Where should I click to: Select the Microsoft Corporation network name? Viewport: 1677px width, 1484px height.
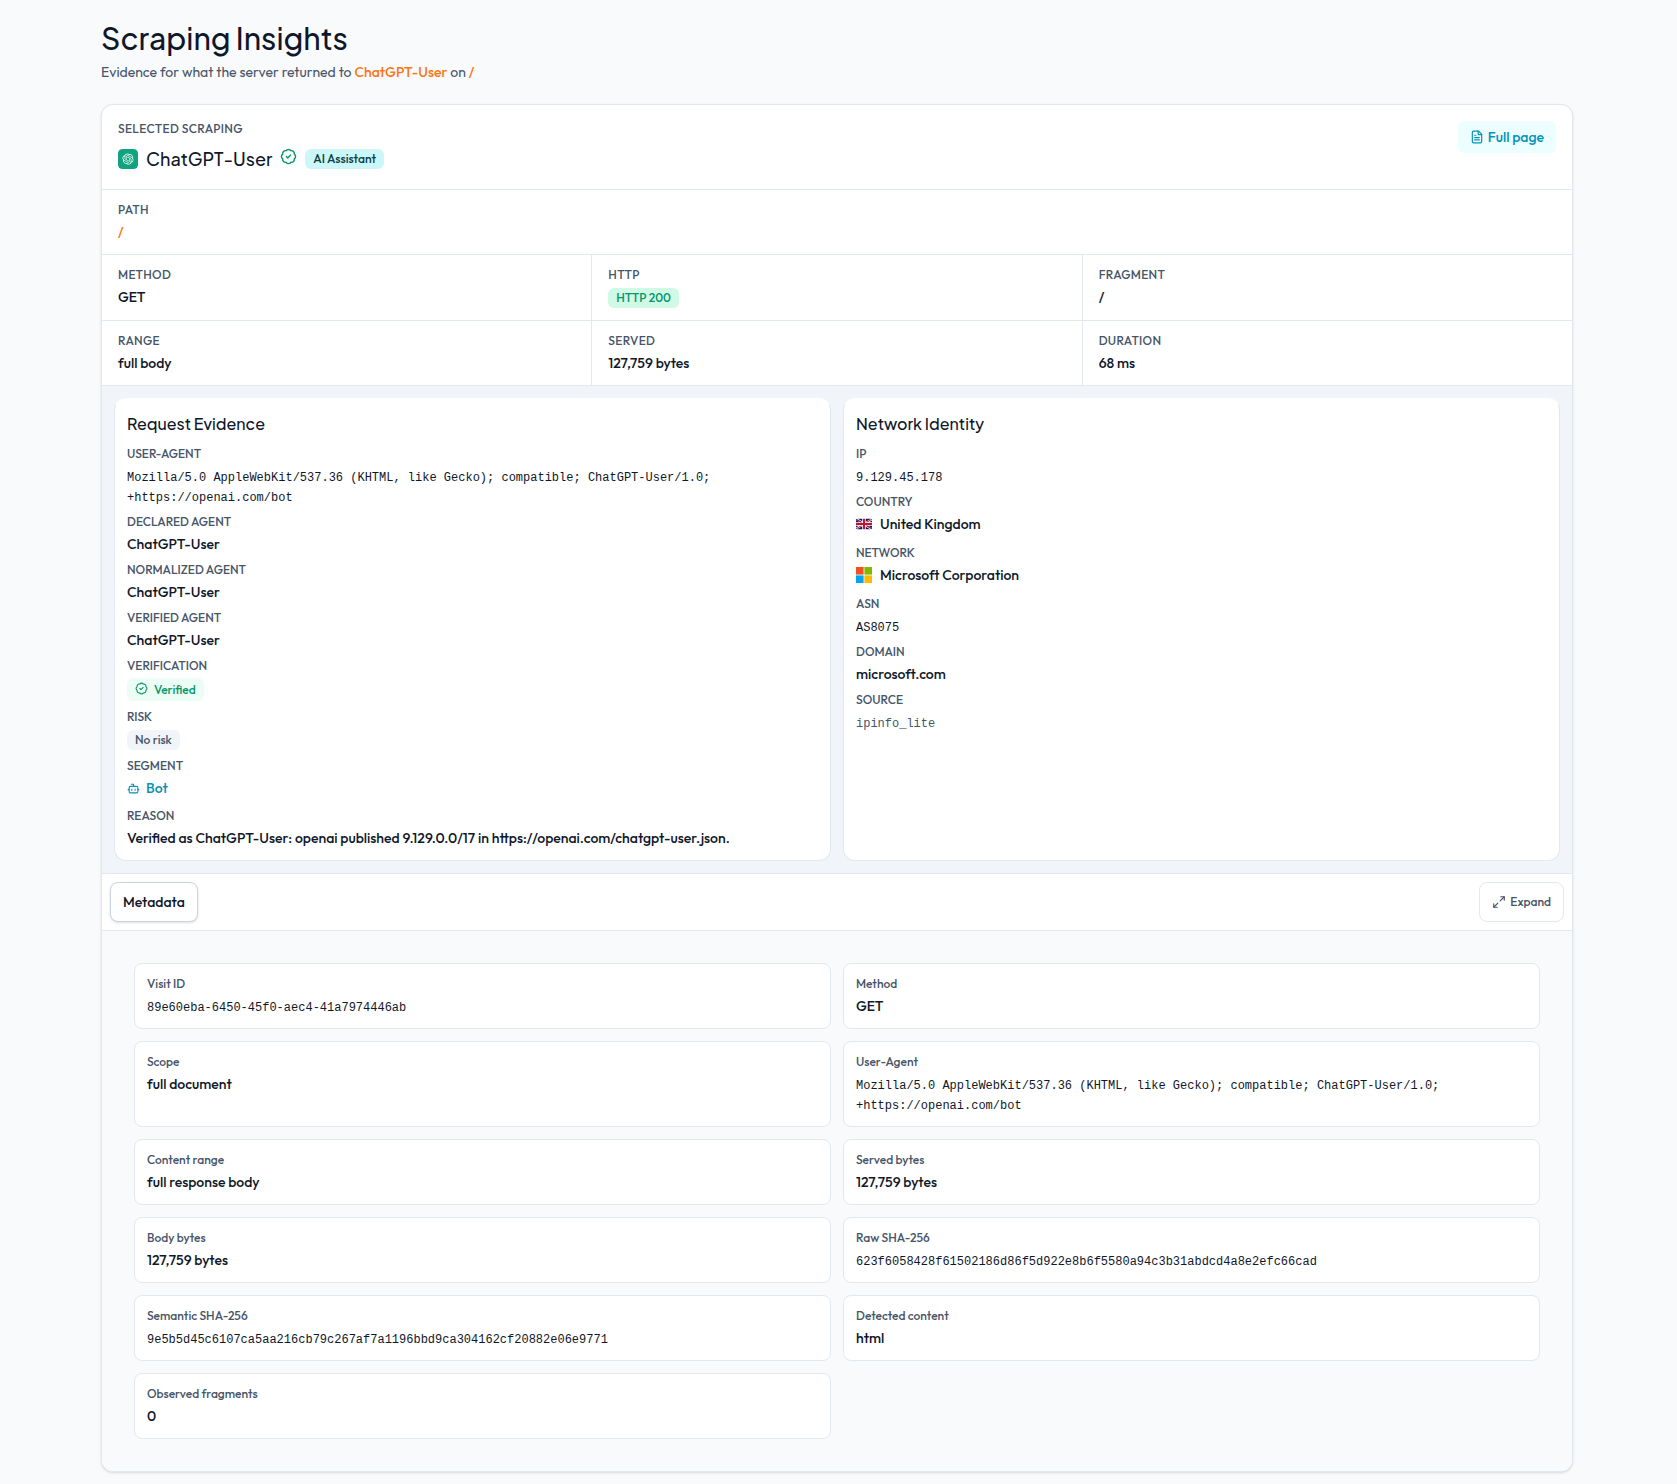(x=949, y=575)
